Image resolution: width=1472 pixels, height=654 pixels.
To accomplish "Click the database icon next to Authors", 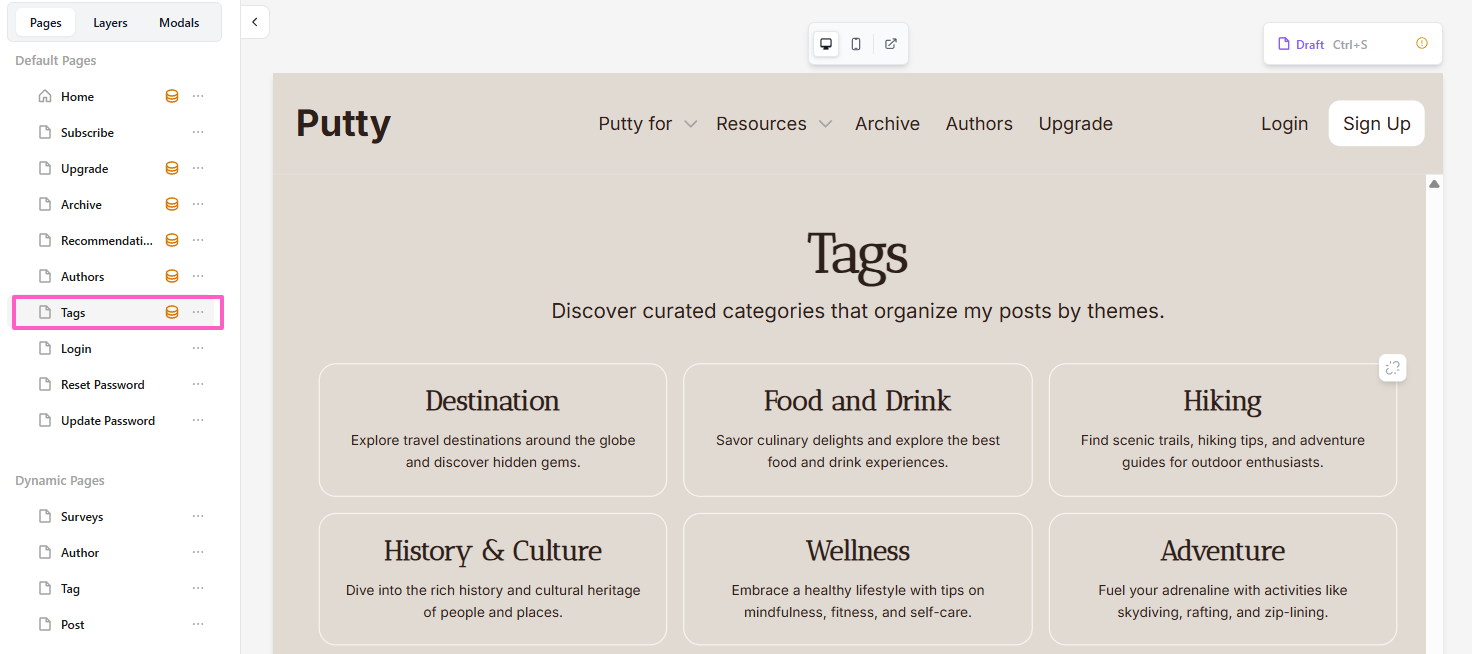I will [x=172, y=277].
